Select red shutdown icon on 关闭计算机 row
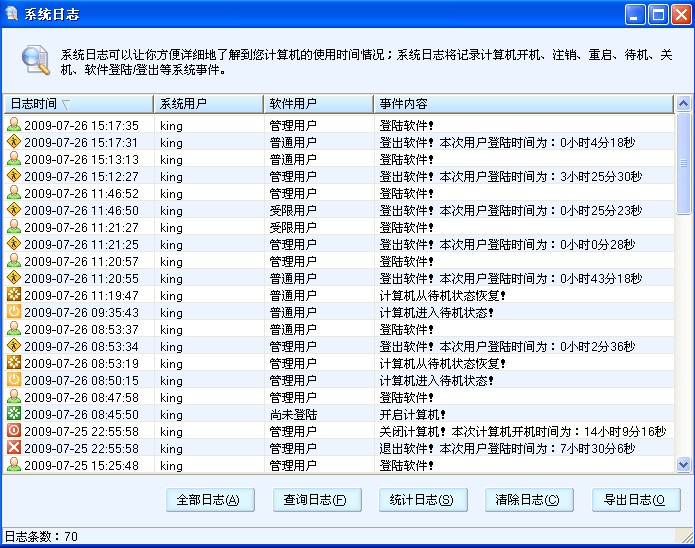695x548 pixels. [14, 431]
